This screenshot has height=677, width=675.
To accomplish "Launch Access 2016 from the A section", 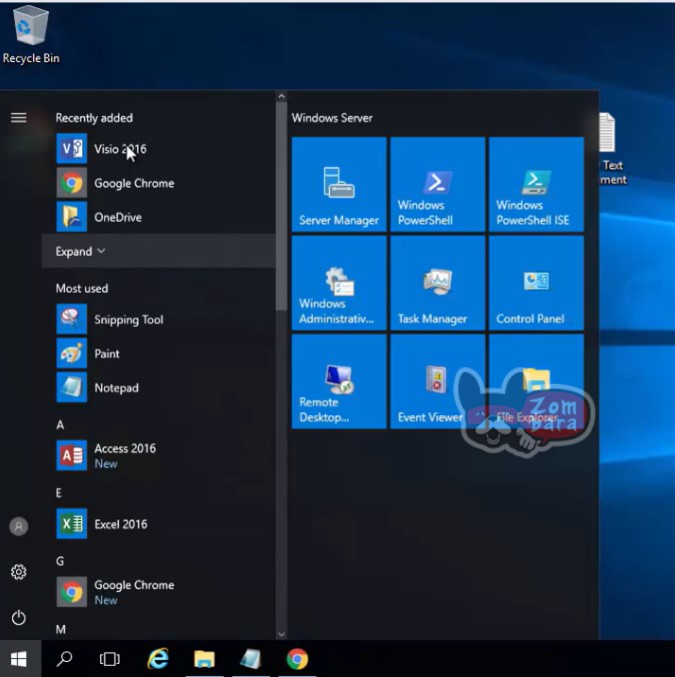I will (x=158, y=456).
